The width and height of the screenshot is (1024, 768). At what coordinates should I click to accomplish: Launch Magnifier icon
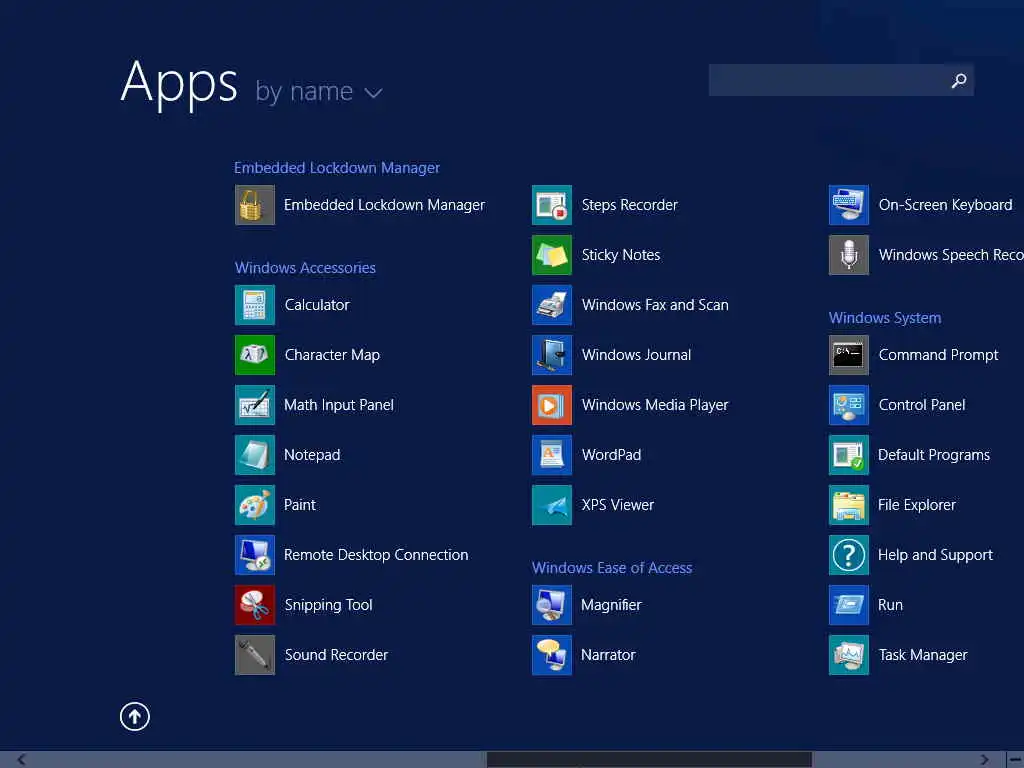pyautogui.click(x=552, y=605)
